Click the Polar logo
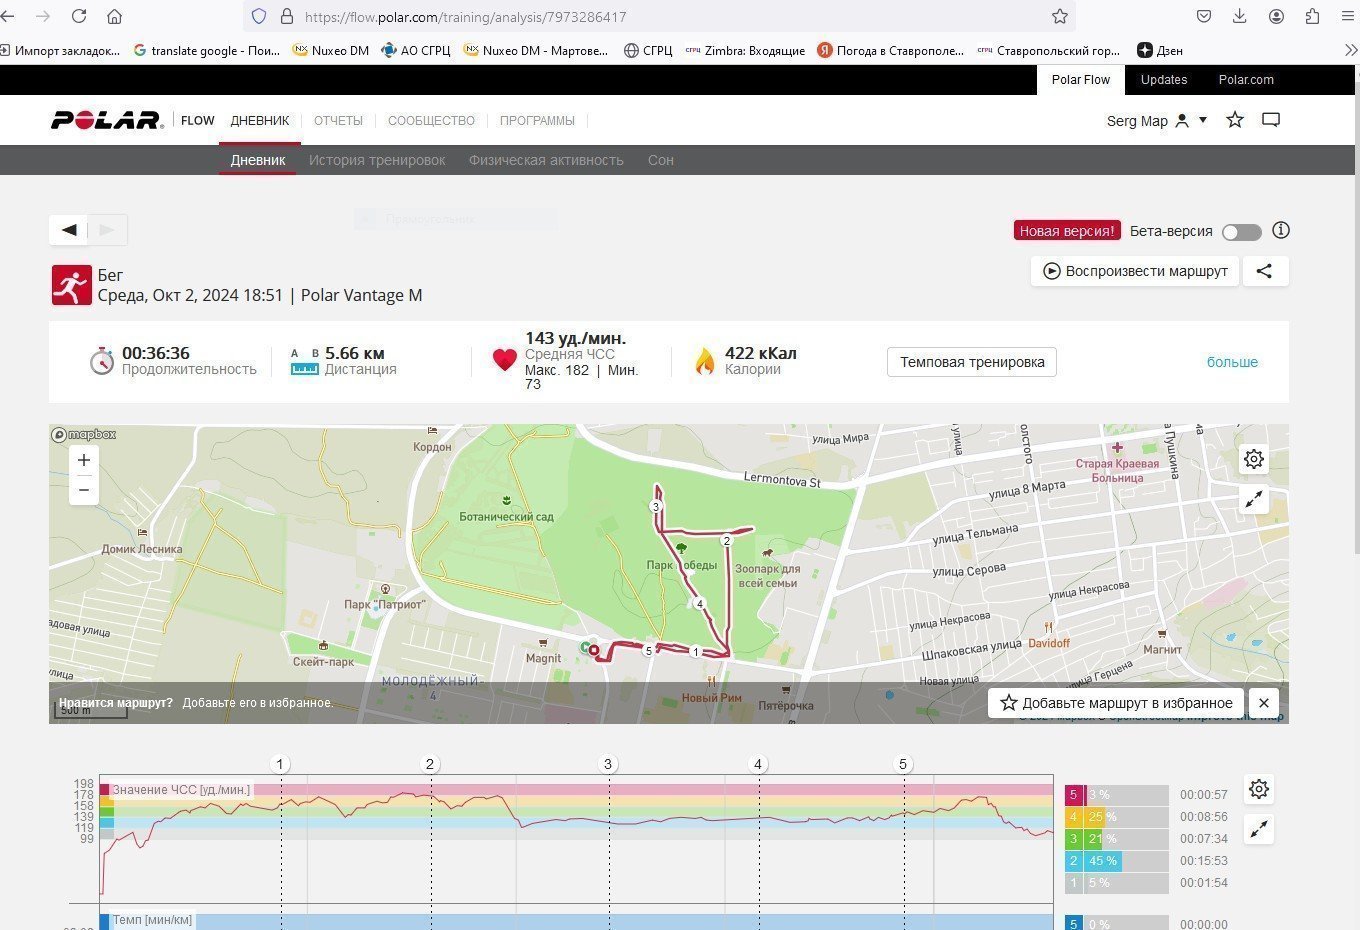 [107, 120]
